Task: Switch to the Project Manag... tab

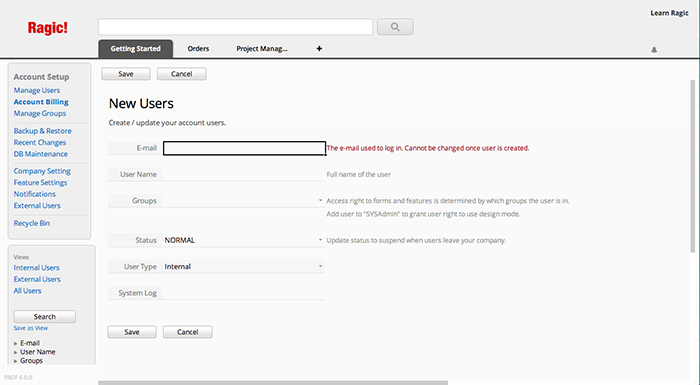Action: (262, 49)
